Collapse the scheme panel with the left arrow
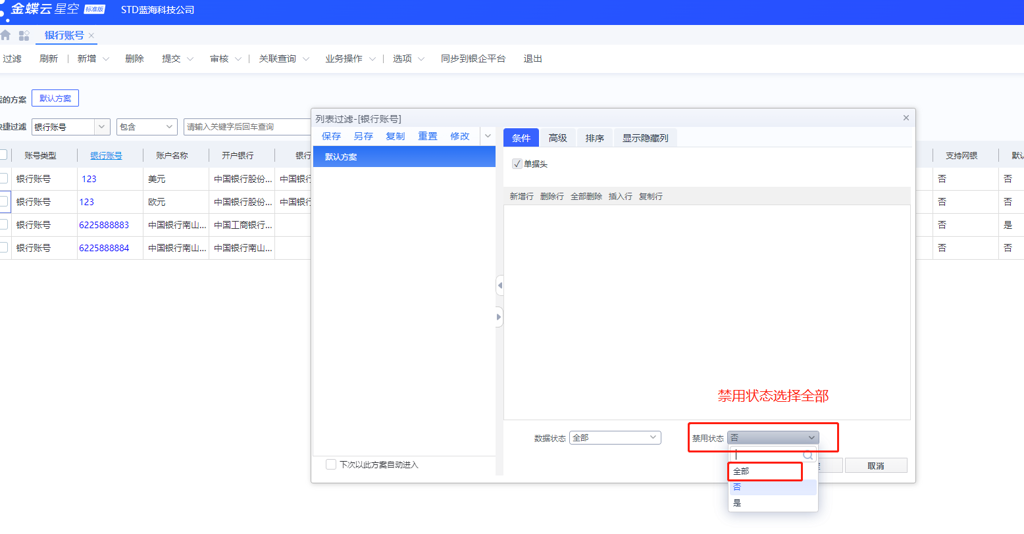This screenshot has width=1024, height=534. tap(500, 285)
